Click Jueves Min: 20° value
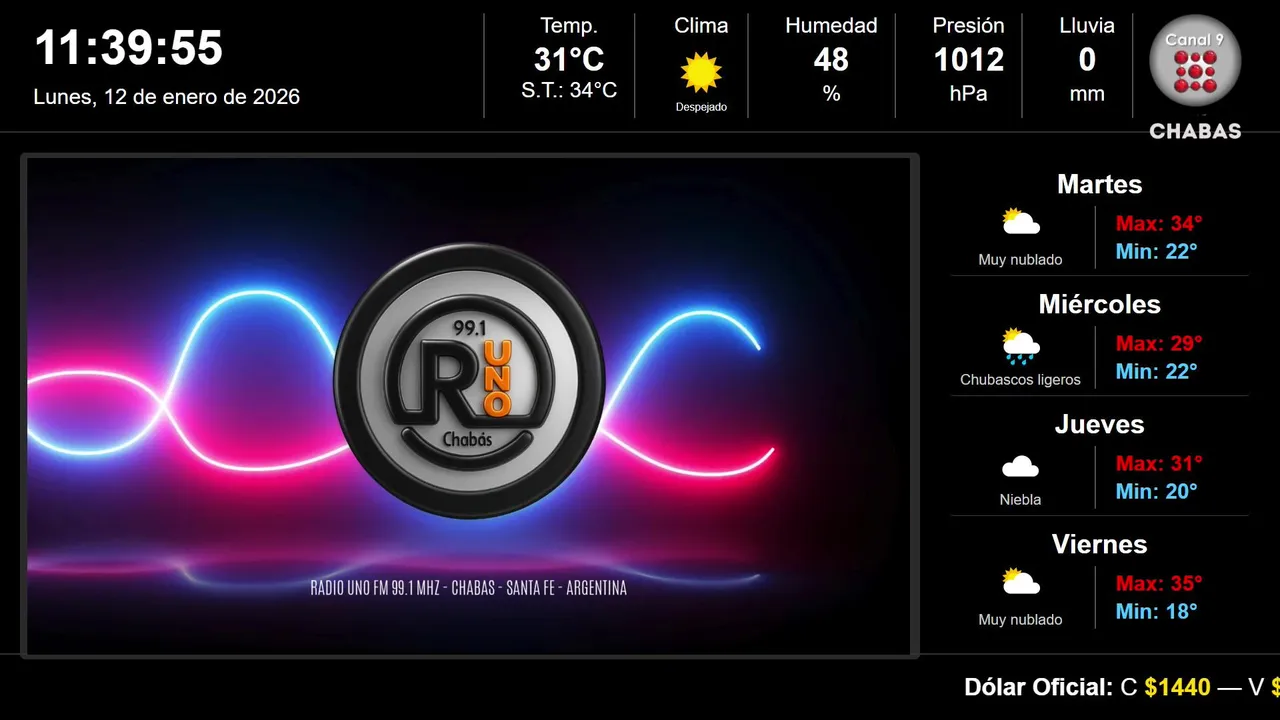This screenshot has height=720, width=1280. click(x=1156, y=491)
